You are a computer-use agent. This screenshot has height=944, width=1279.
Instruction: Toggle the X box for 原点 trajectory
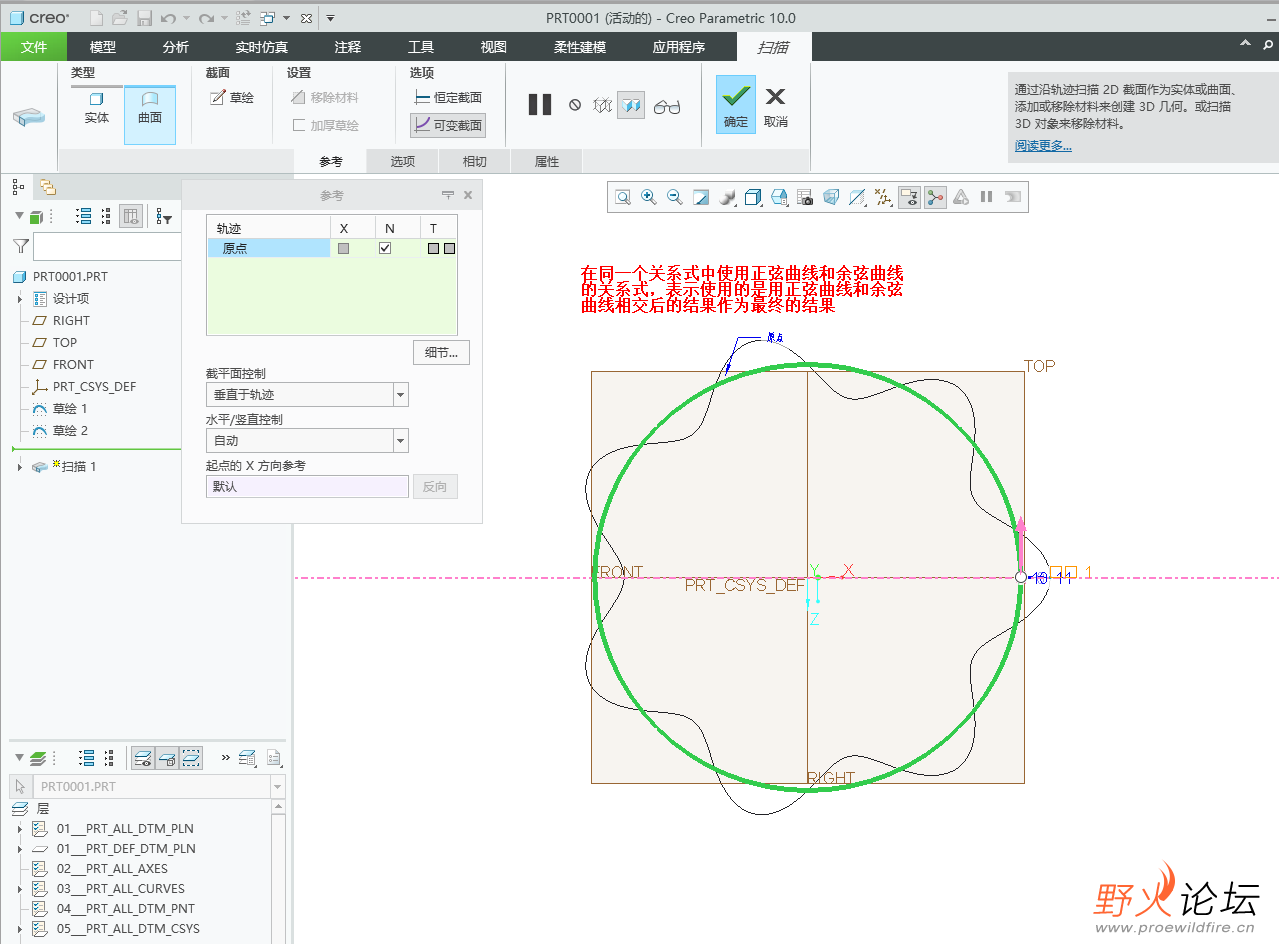(344, 248)
